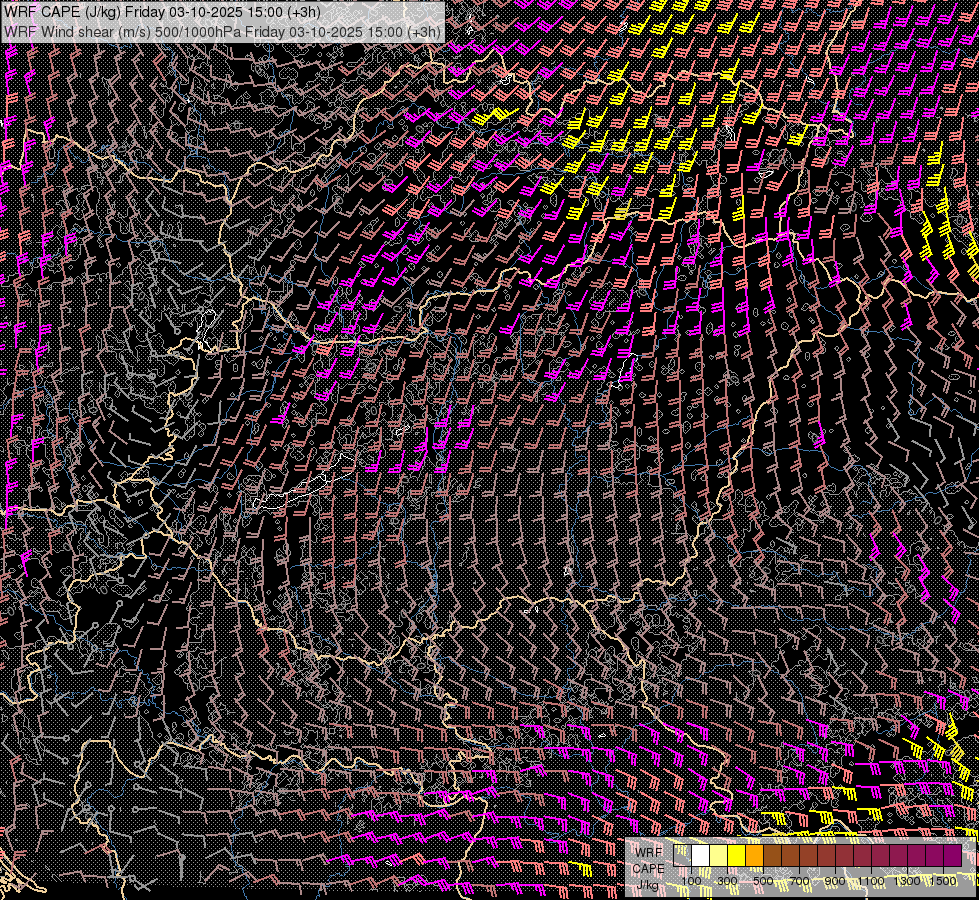
Task: Click the WRF label in the legend
Action: point(649,853)
